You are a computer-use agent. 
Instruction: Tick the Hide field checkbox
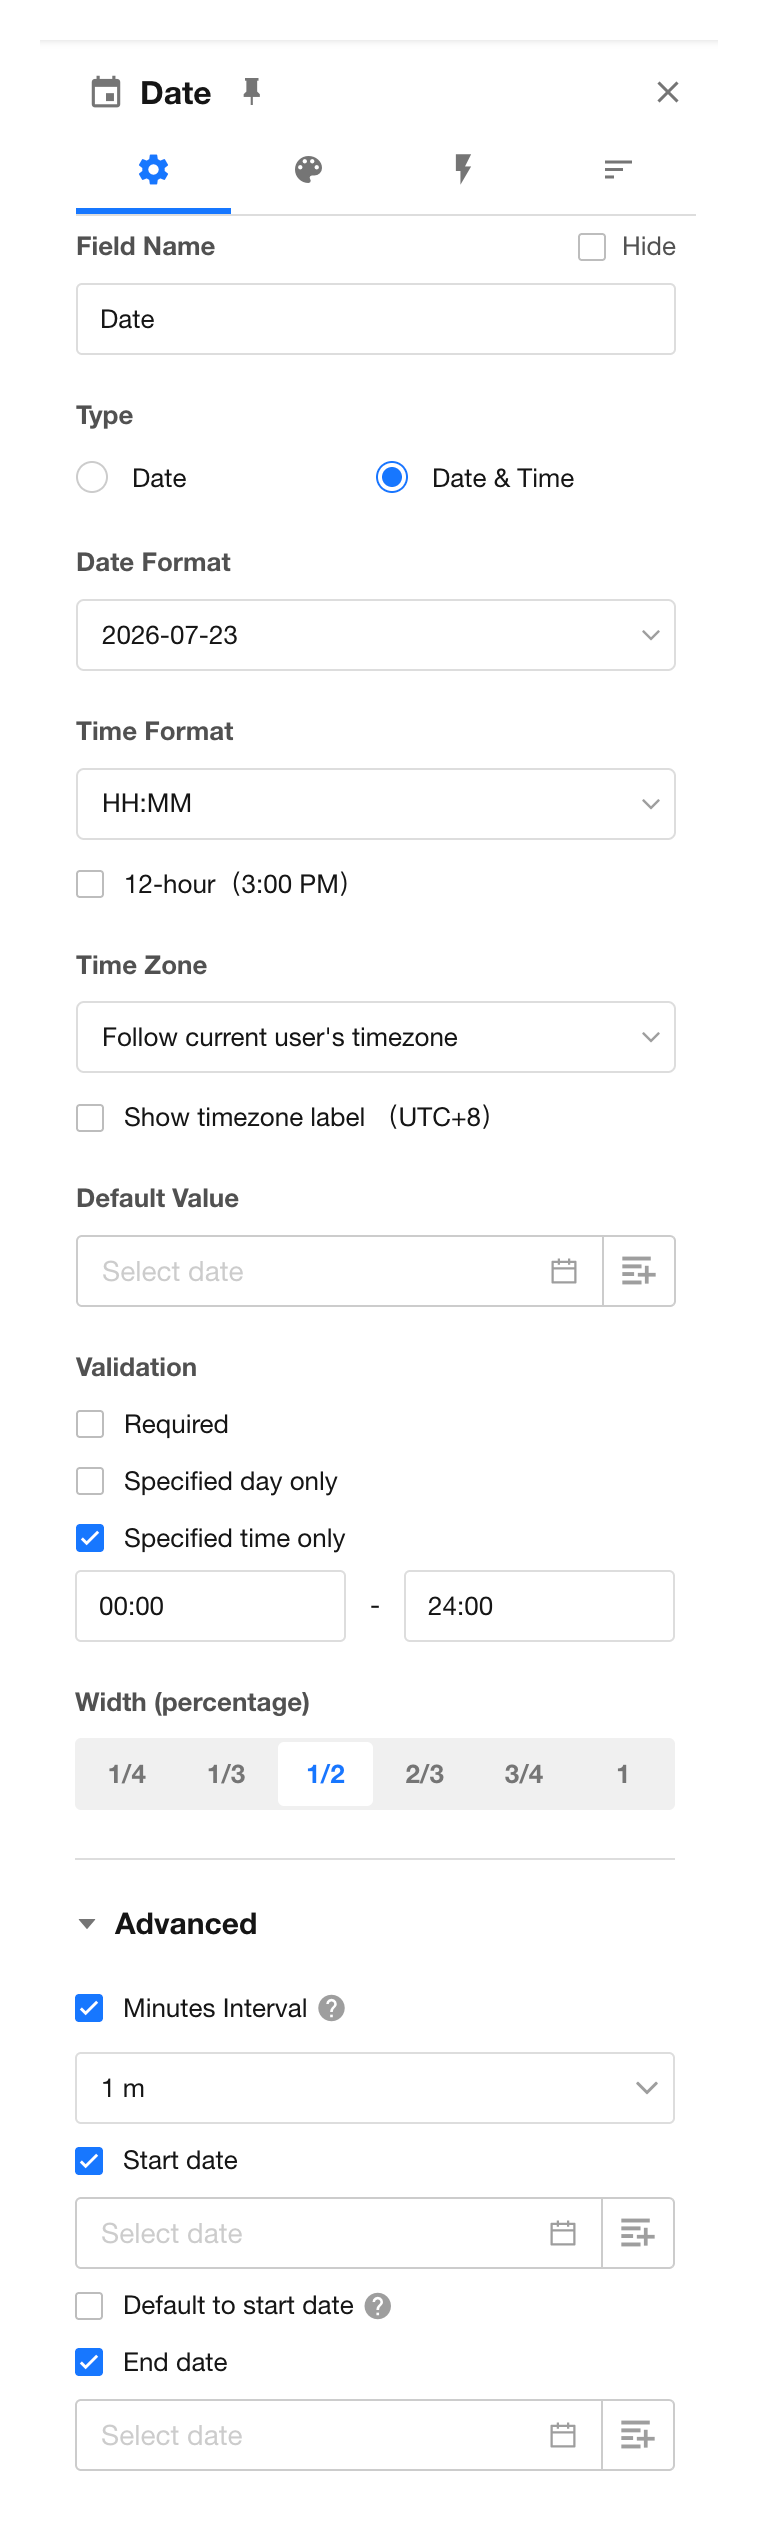click(592, 247)
